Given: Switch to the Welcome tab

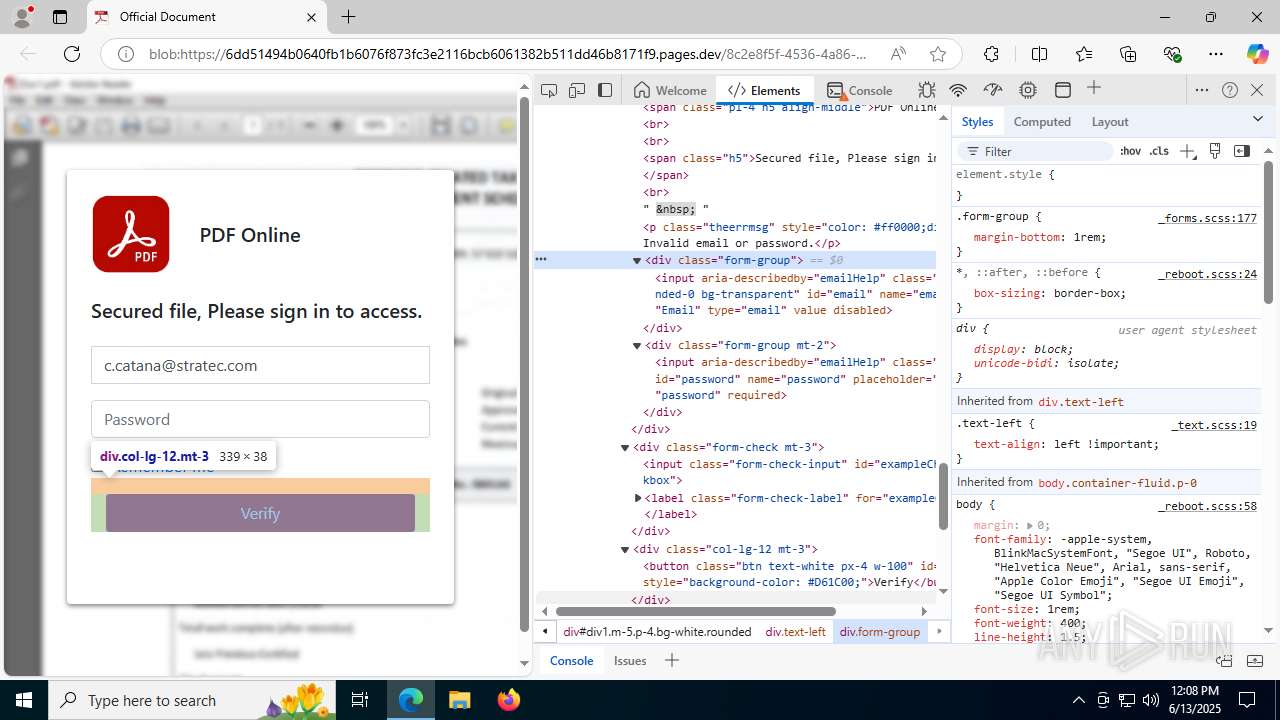Looking at the screenshot, I should coord(670,90).
